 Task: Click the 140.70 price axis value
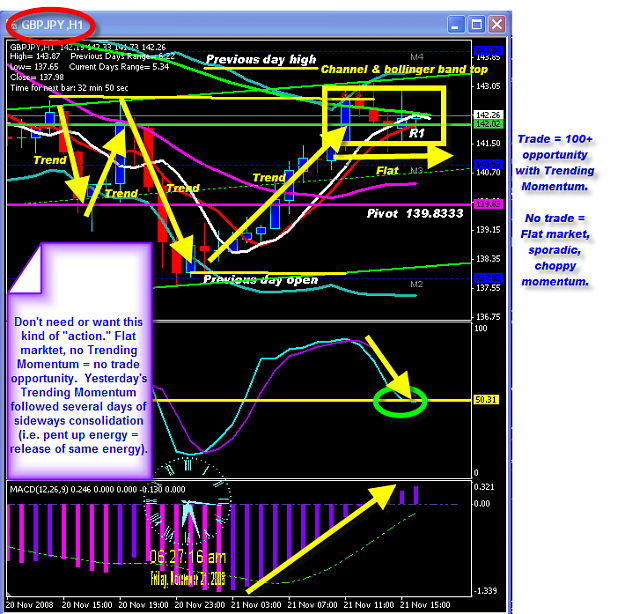click(x=488, y=172)
